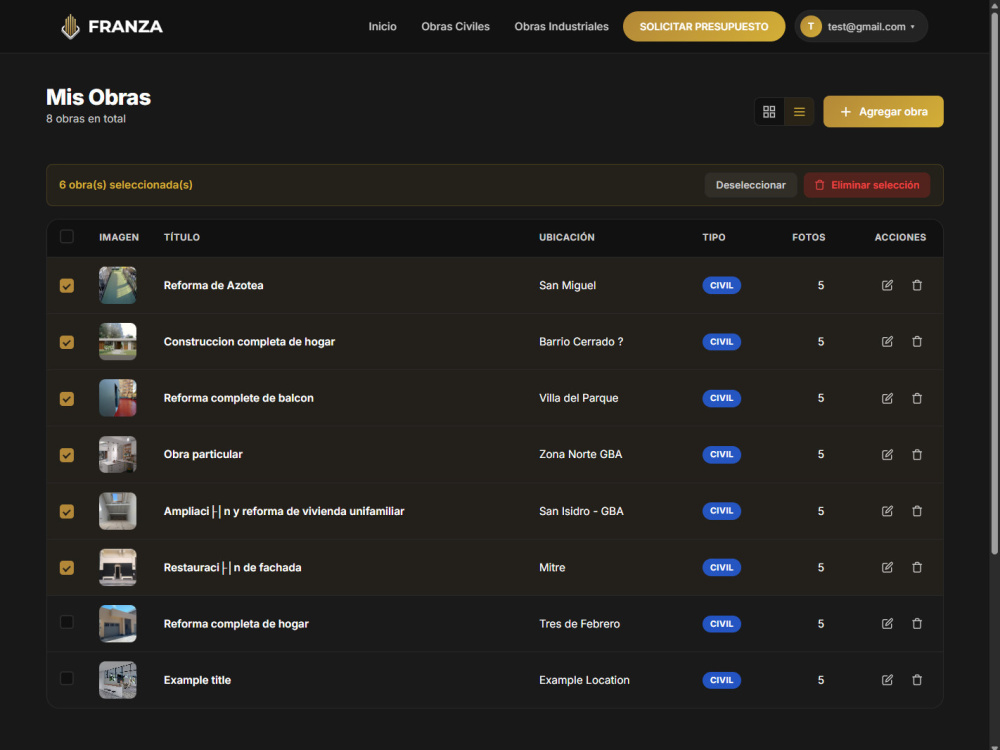1000x750 pixels.
Task: Uncheck Construccion completa de hogar checkbox
Action: coord(66,342)
